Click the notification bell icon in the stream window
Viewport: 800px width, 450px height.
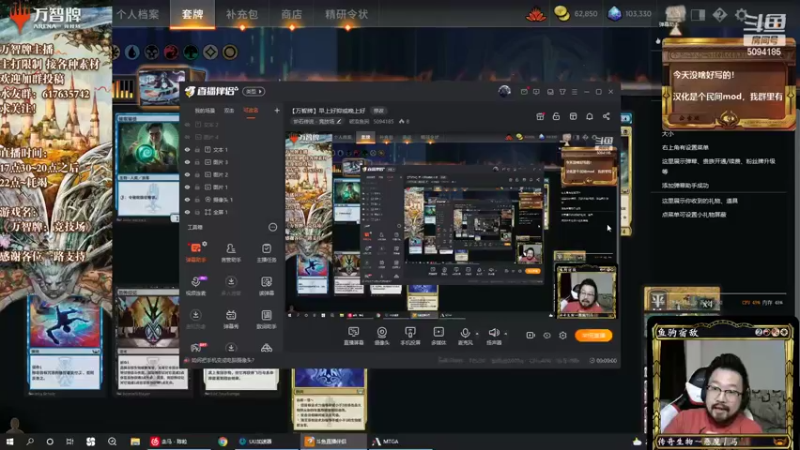(x=589, y=116)
